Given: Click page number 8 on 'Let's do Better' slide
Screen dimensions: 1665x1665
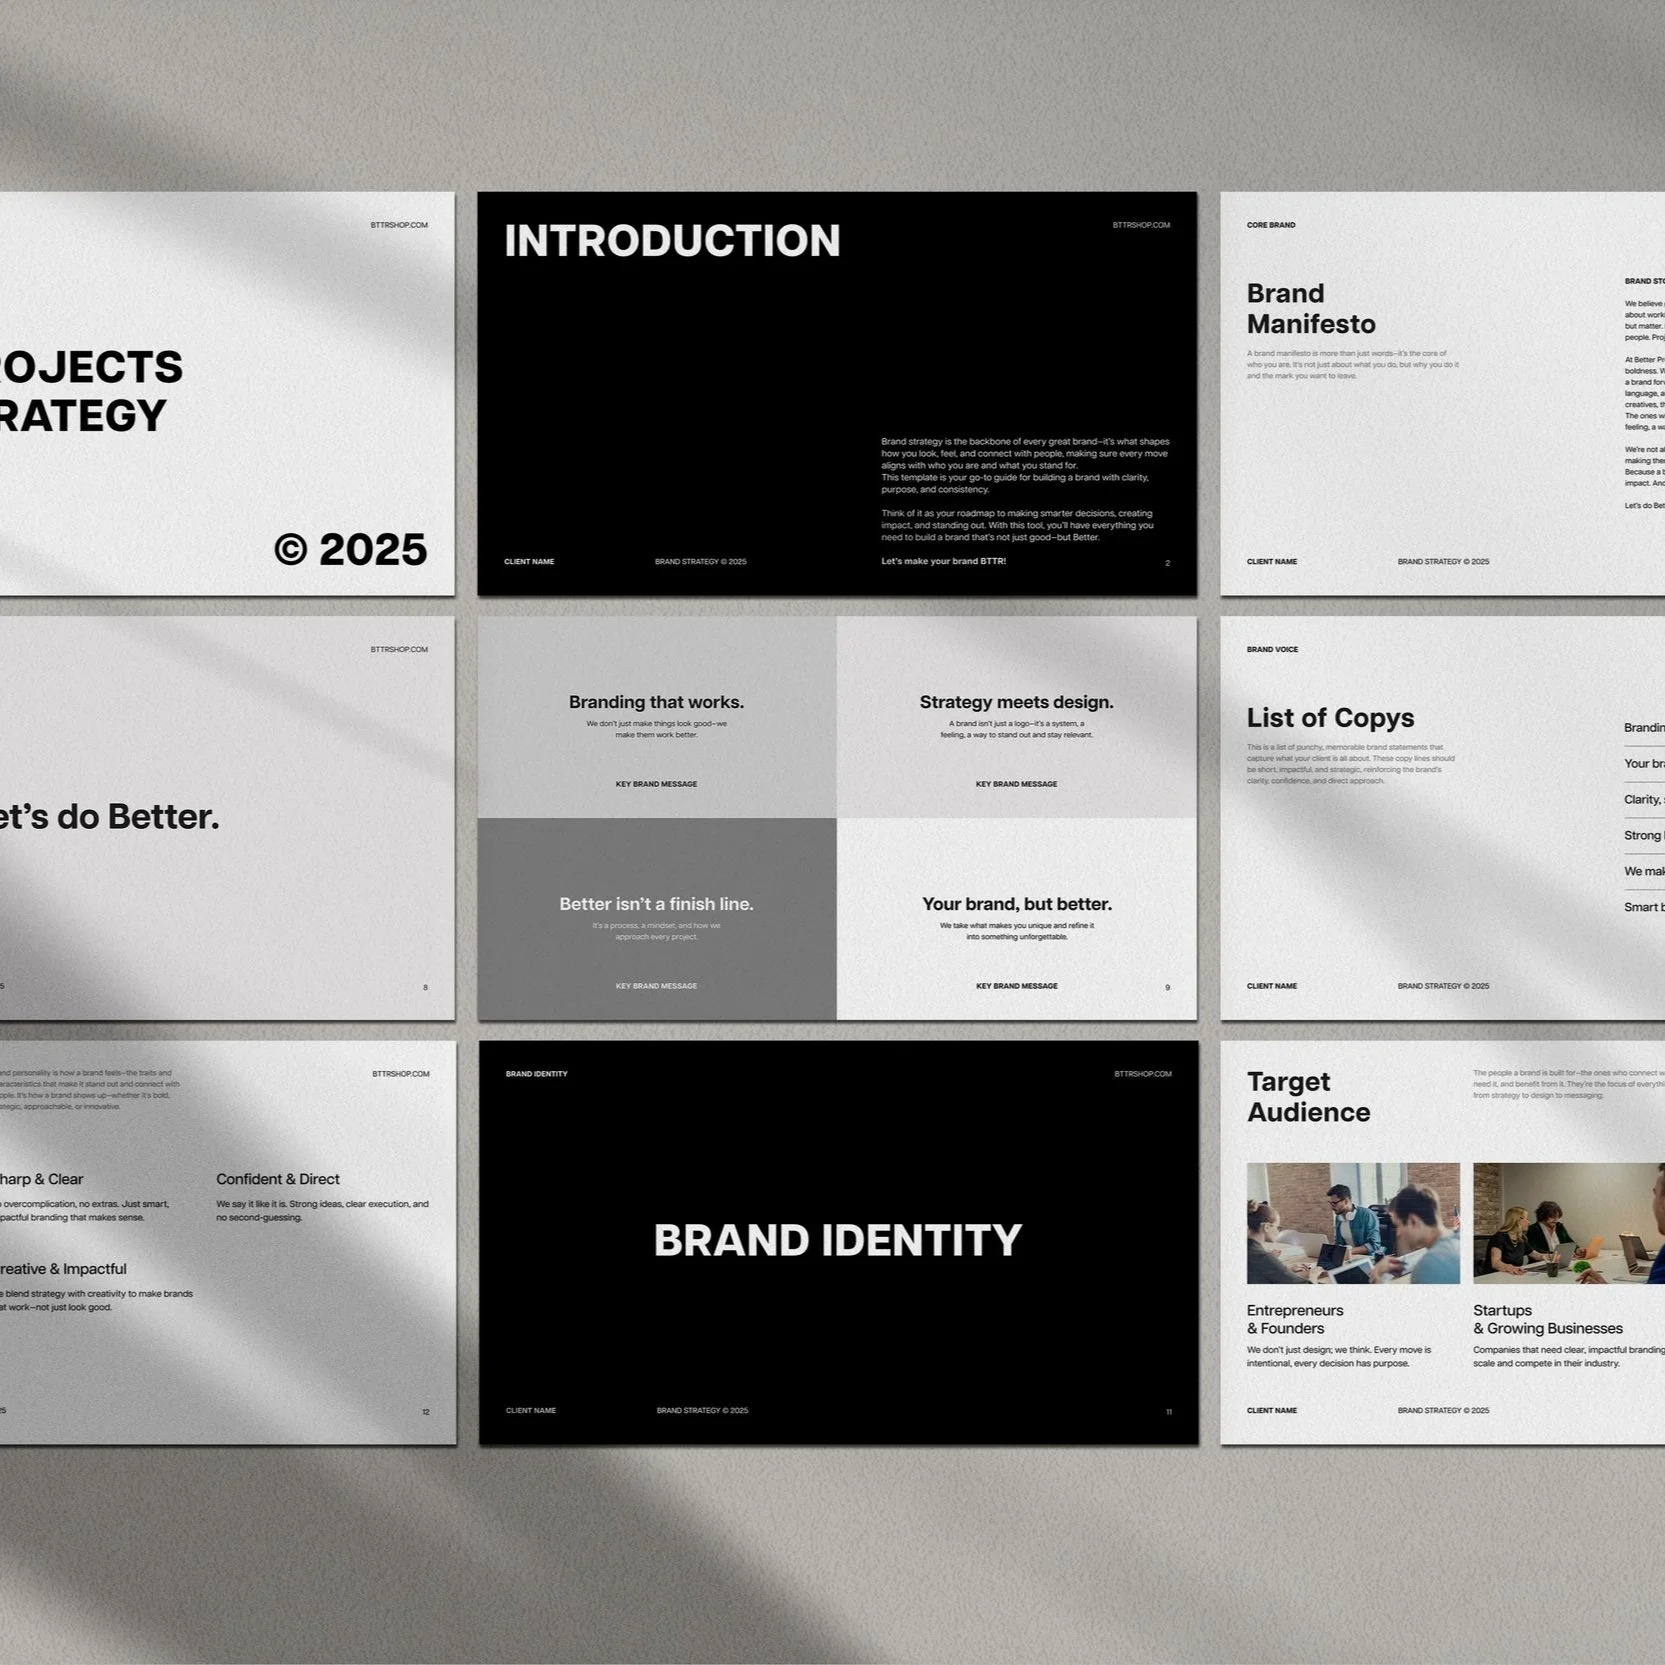Looking at the screenshot, I should pyautogui.click(x=425, y=988).
